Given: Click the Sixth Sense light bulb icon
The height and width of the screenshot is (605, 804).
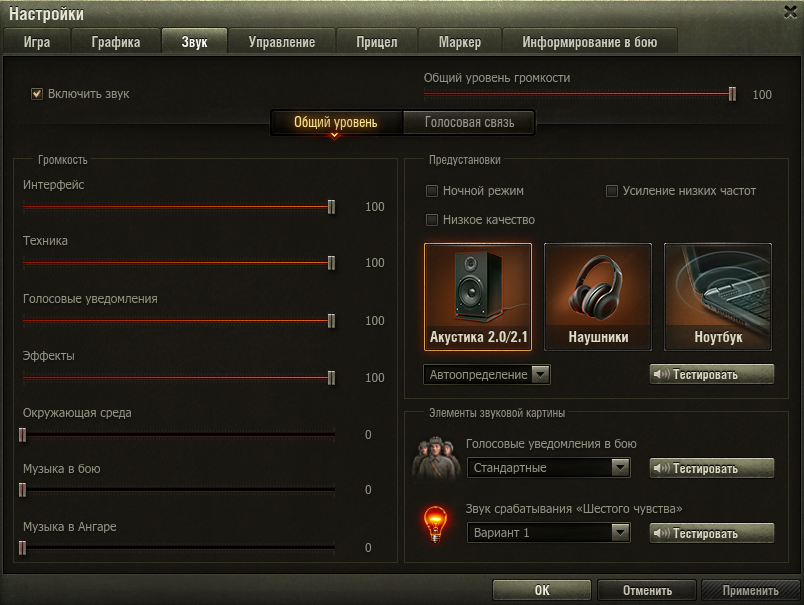Looking at the screenshot, I should pyautogui.click(x=435, y=524).
